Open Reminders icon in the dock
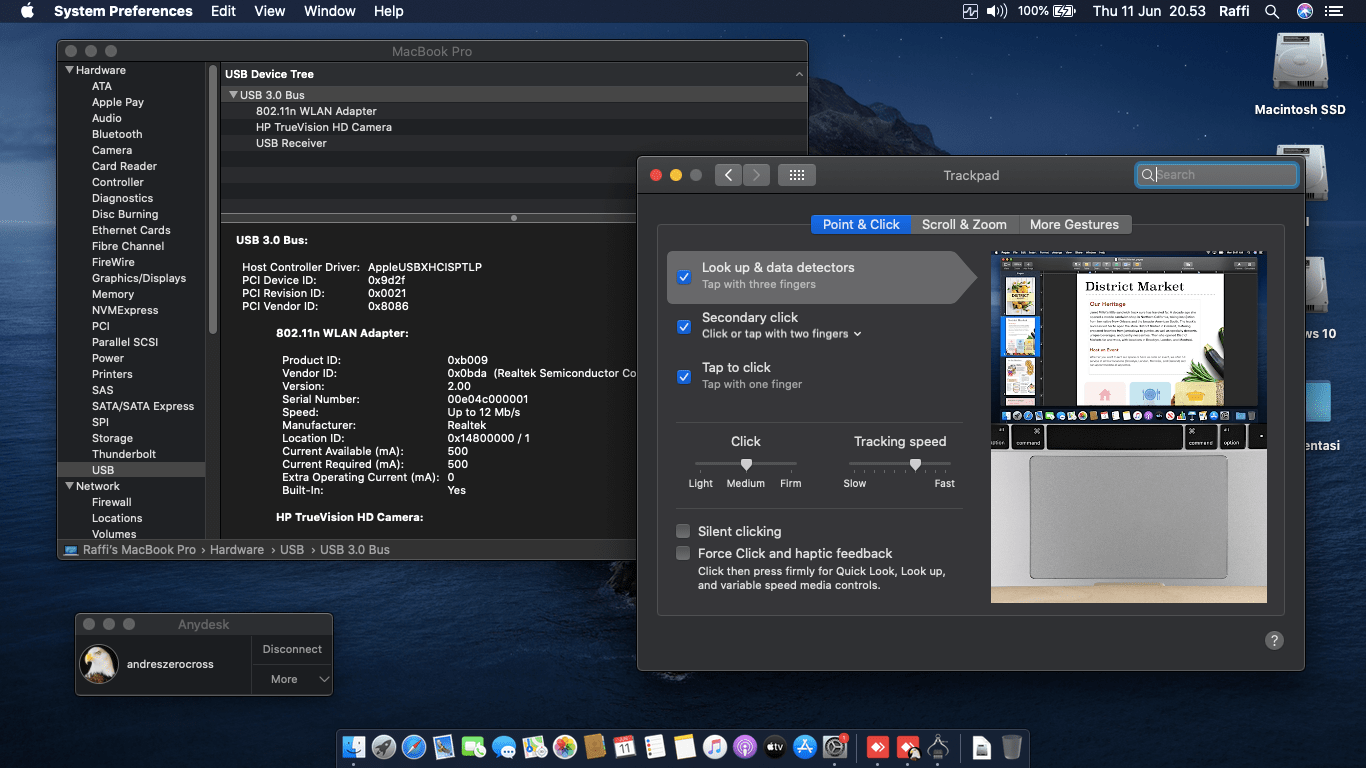1366x768 pixels. 655,747
